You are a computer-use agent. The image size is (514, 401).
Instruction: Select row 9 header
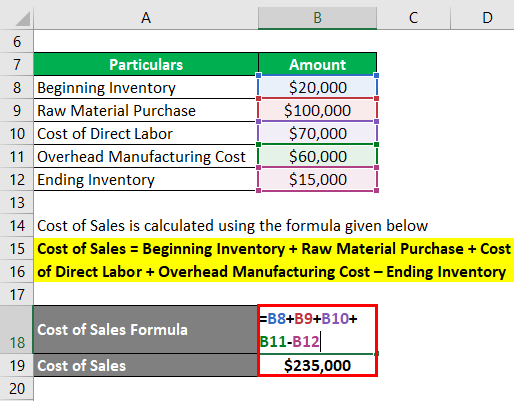pos(17,111)
